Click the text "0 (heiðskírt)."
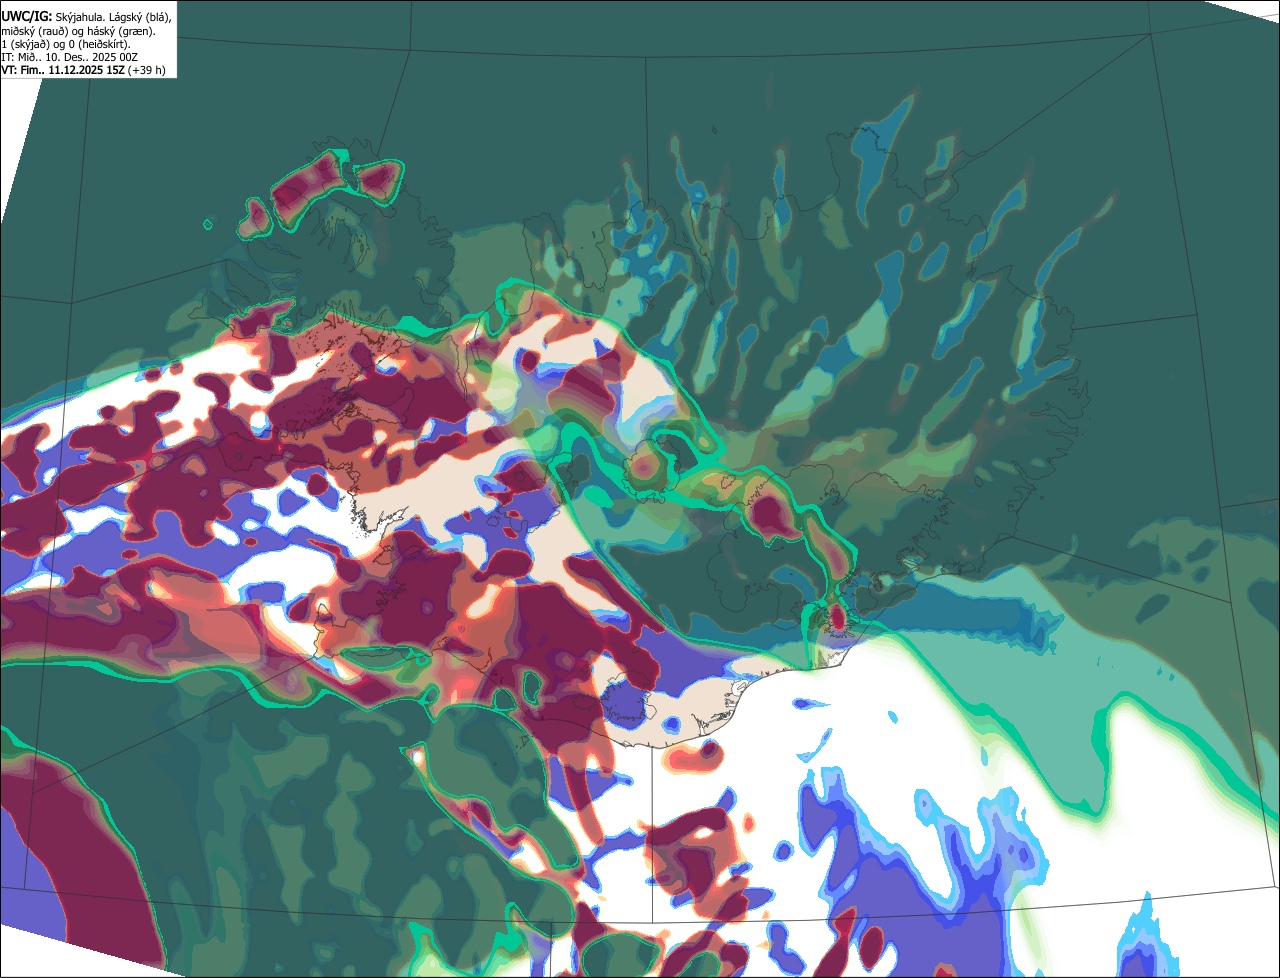1280x978 pixels. coord(98,44)
